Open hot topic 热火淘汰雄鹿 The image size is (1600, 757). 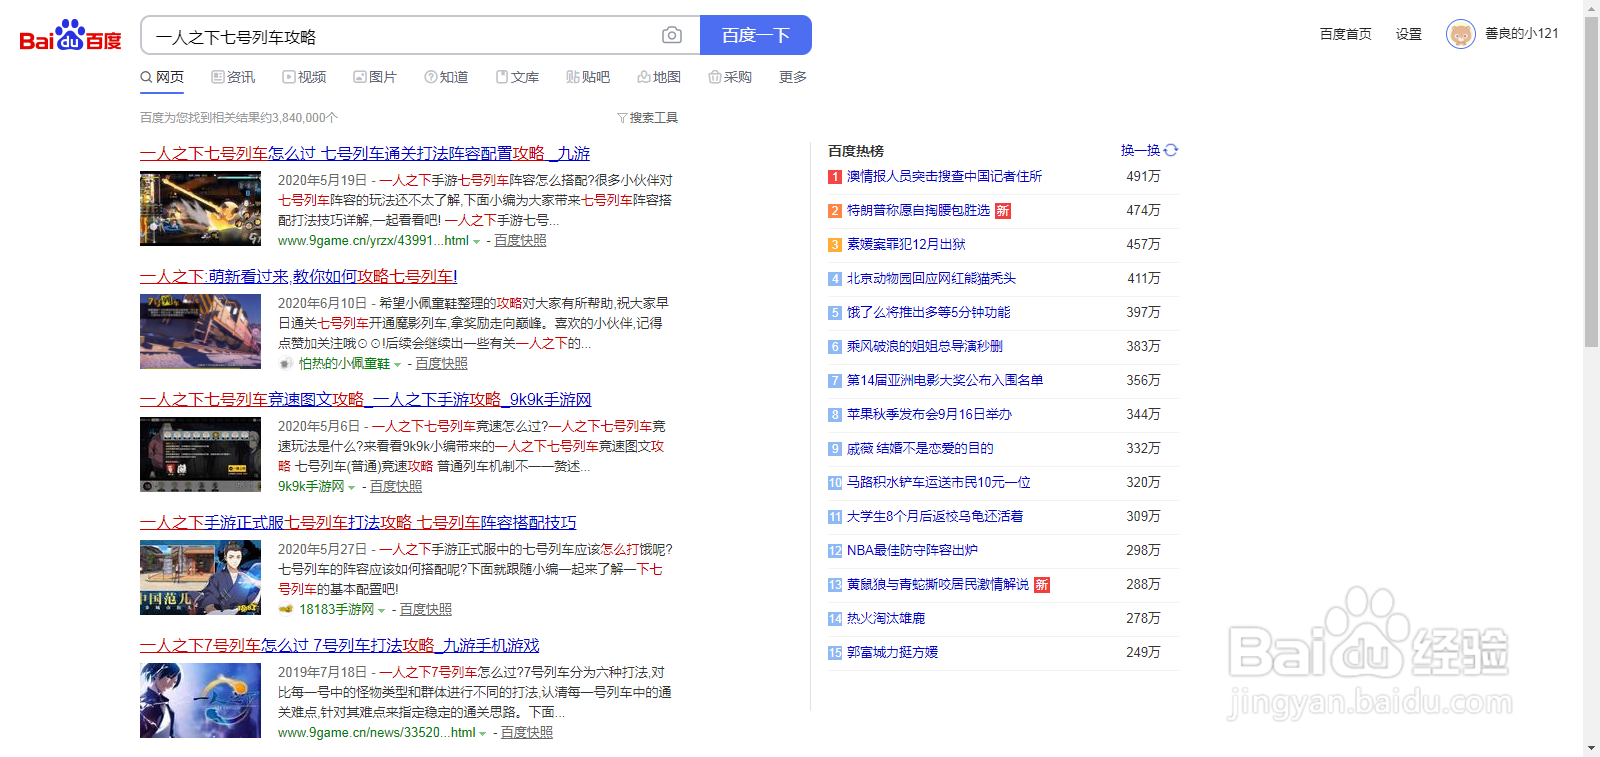click(x=886, y=618)
